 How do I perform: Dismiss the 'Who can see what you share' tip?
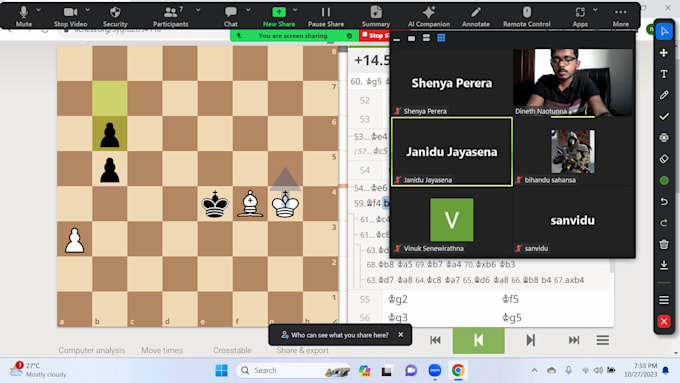[401, 334]
